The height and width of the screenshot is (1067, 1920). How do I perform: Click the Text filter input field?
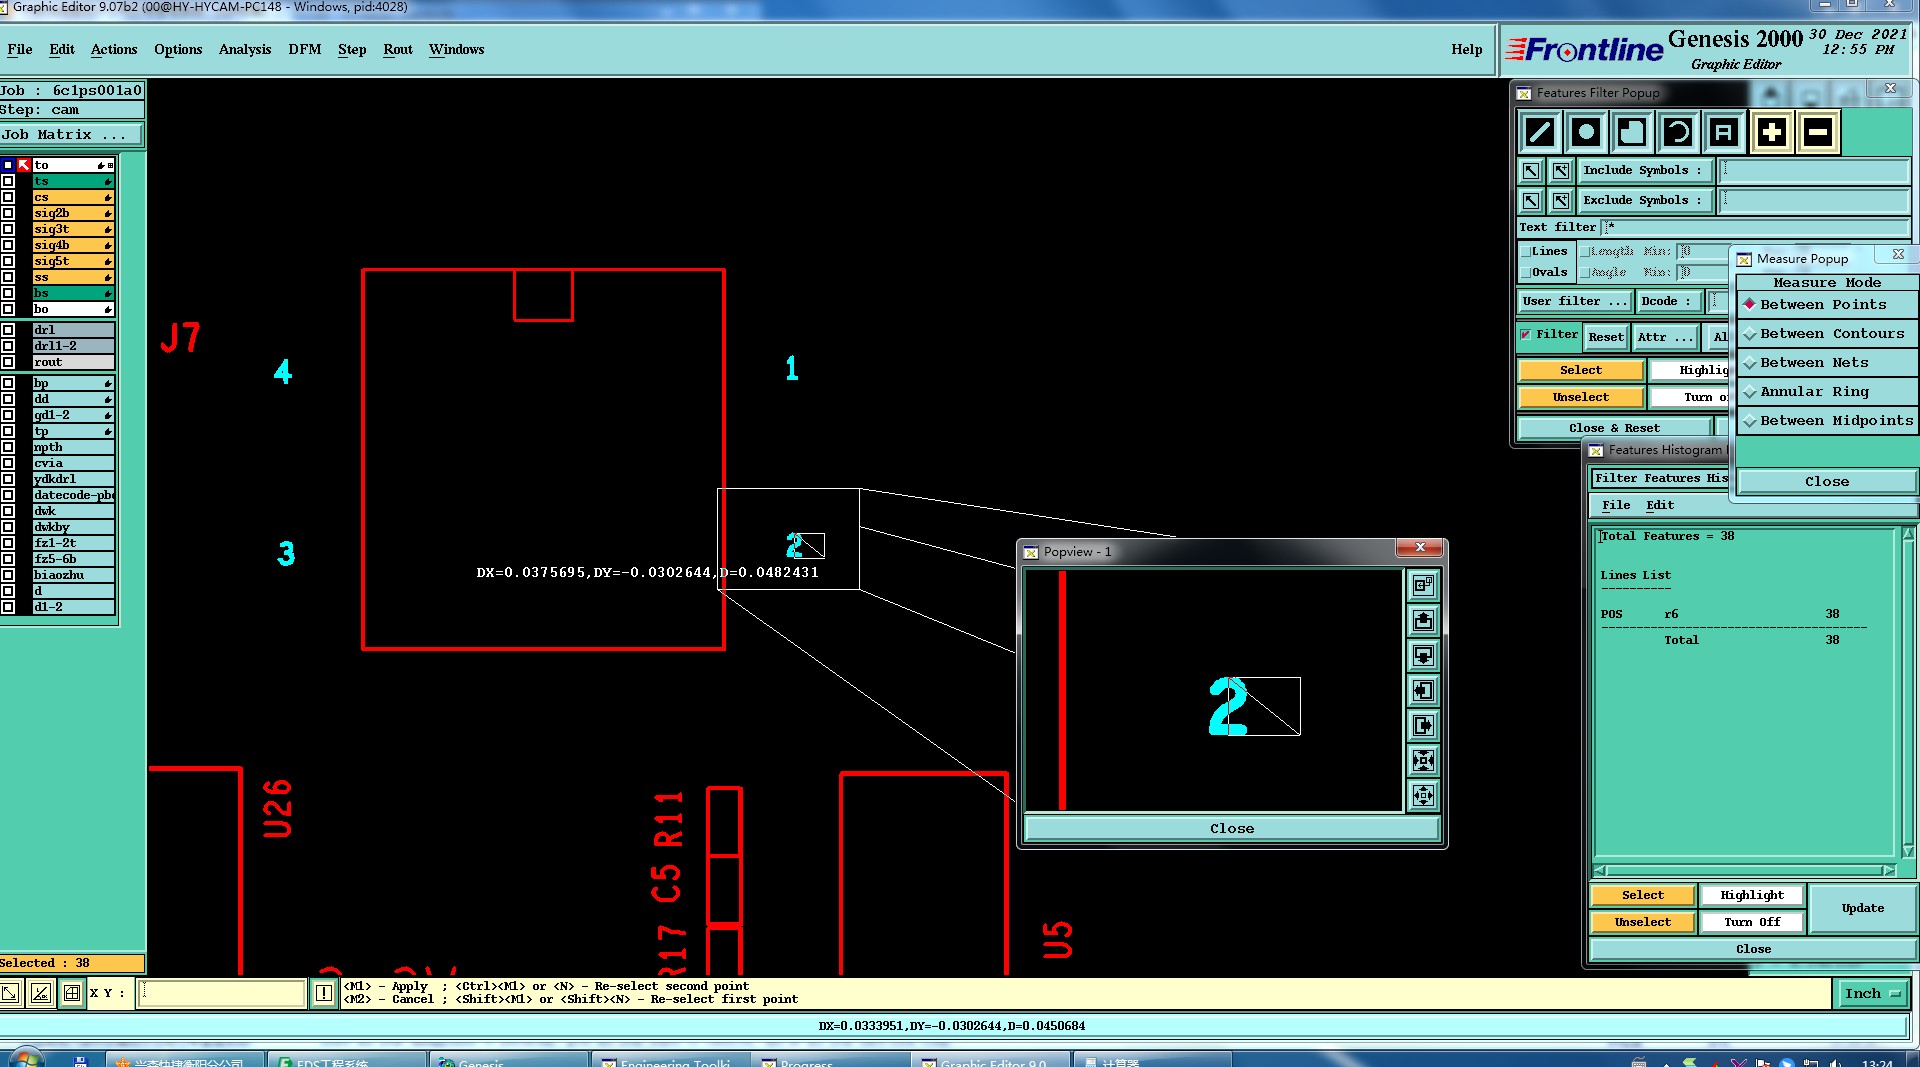tap(1755, 228)
